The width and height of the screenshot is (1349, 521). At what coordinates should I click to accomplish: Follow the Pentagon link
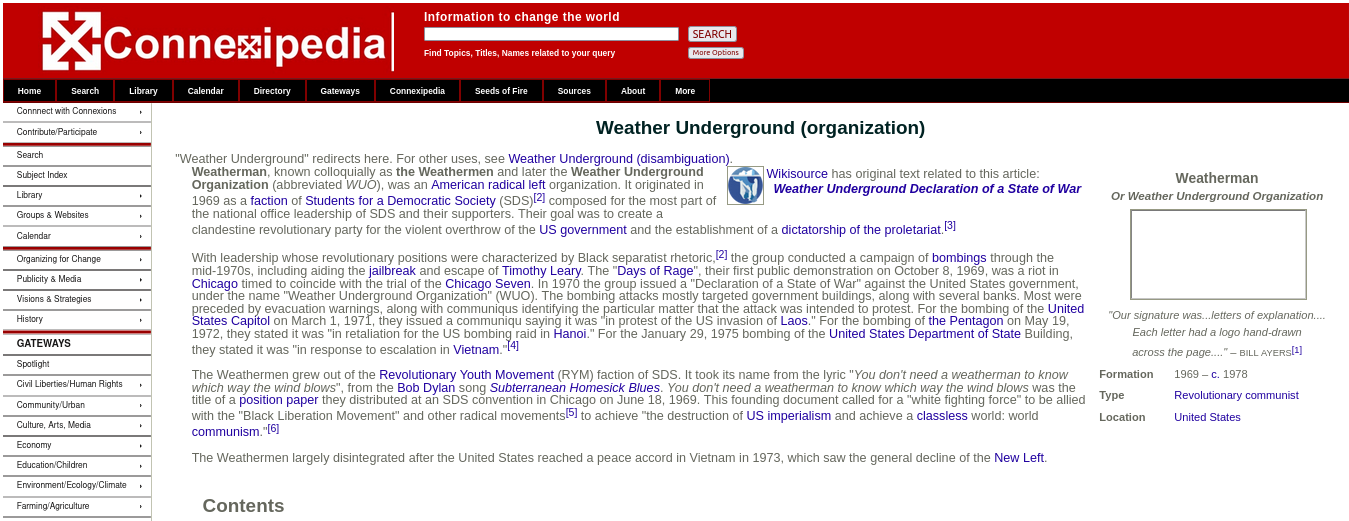pyautogui.click(x=966, y=321)
